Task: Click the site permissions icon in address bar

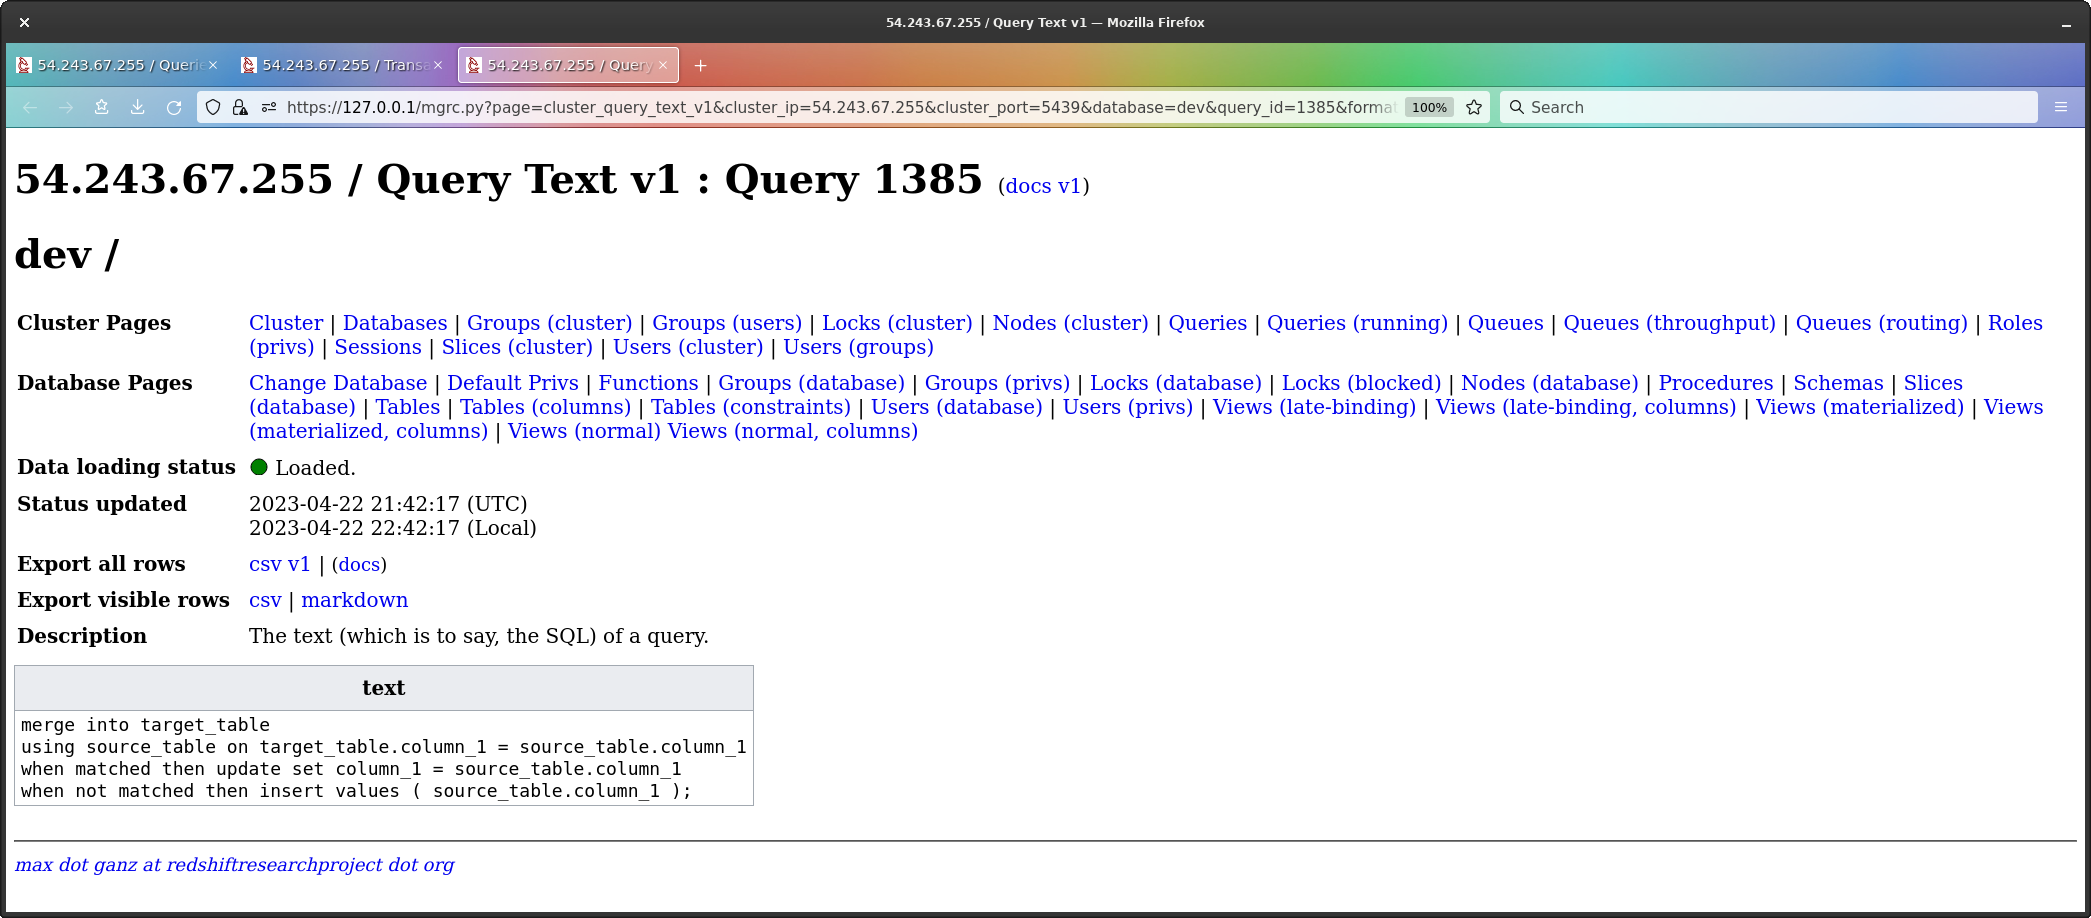Action: tap(269, 107)
